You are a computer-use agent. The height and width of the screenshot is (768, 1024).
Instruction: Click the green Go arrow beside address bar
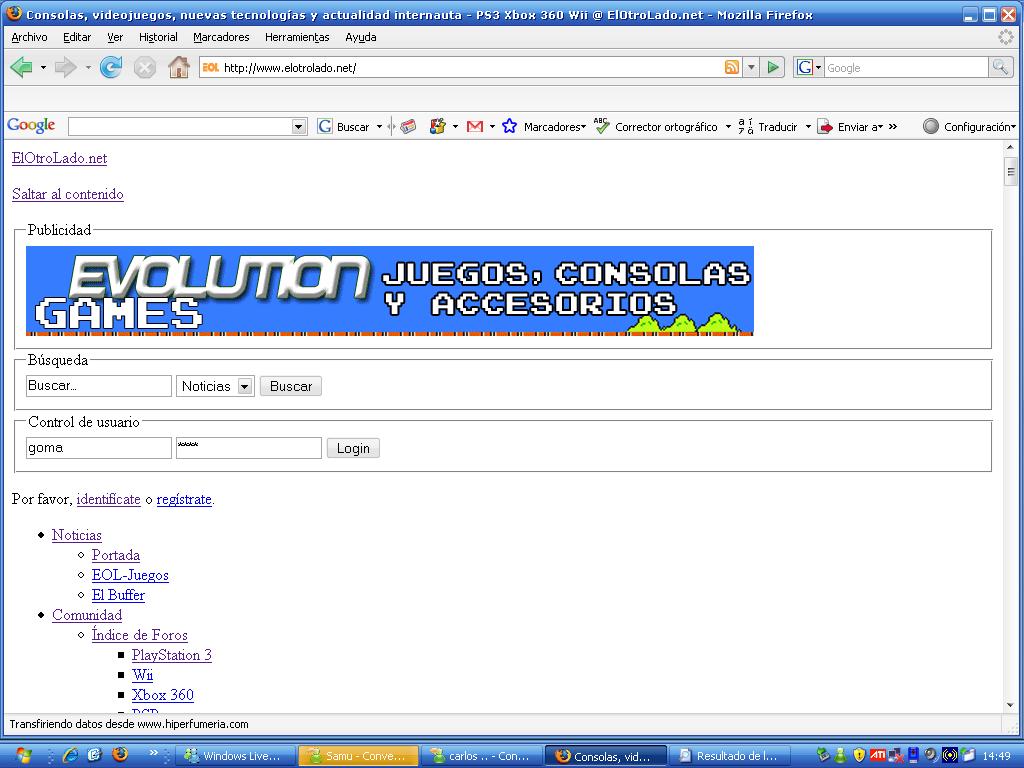click(x=773, y=67)
